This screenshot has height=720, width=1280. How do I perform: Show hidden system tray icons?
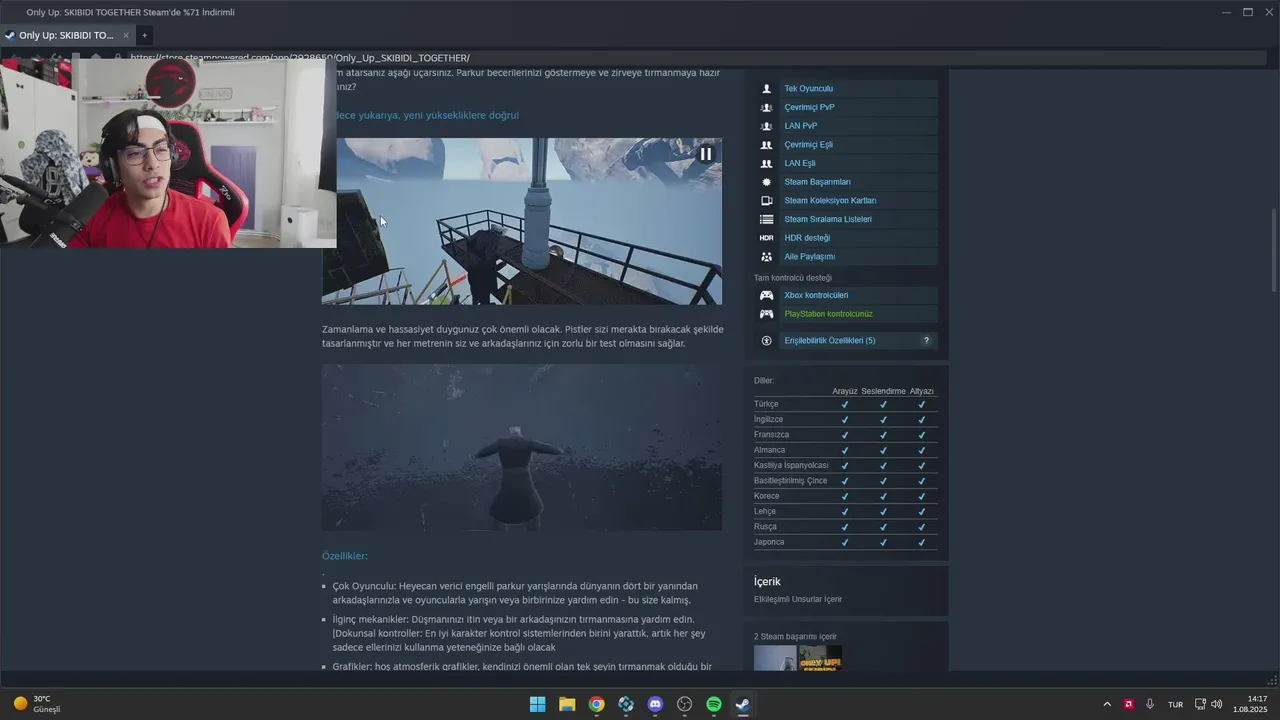point(1107,704)
